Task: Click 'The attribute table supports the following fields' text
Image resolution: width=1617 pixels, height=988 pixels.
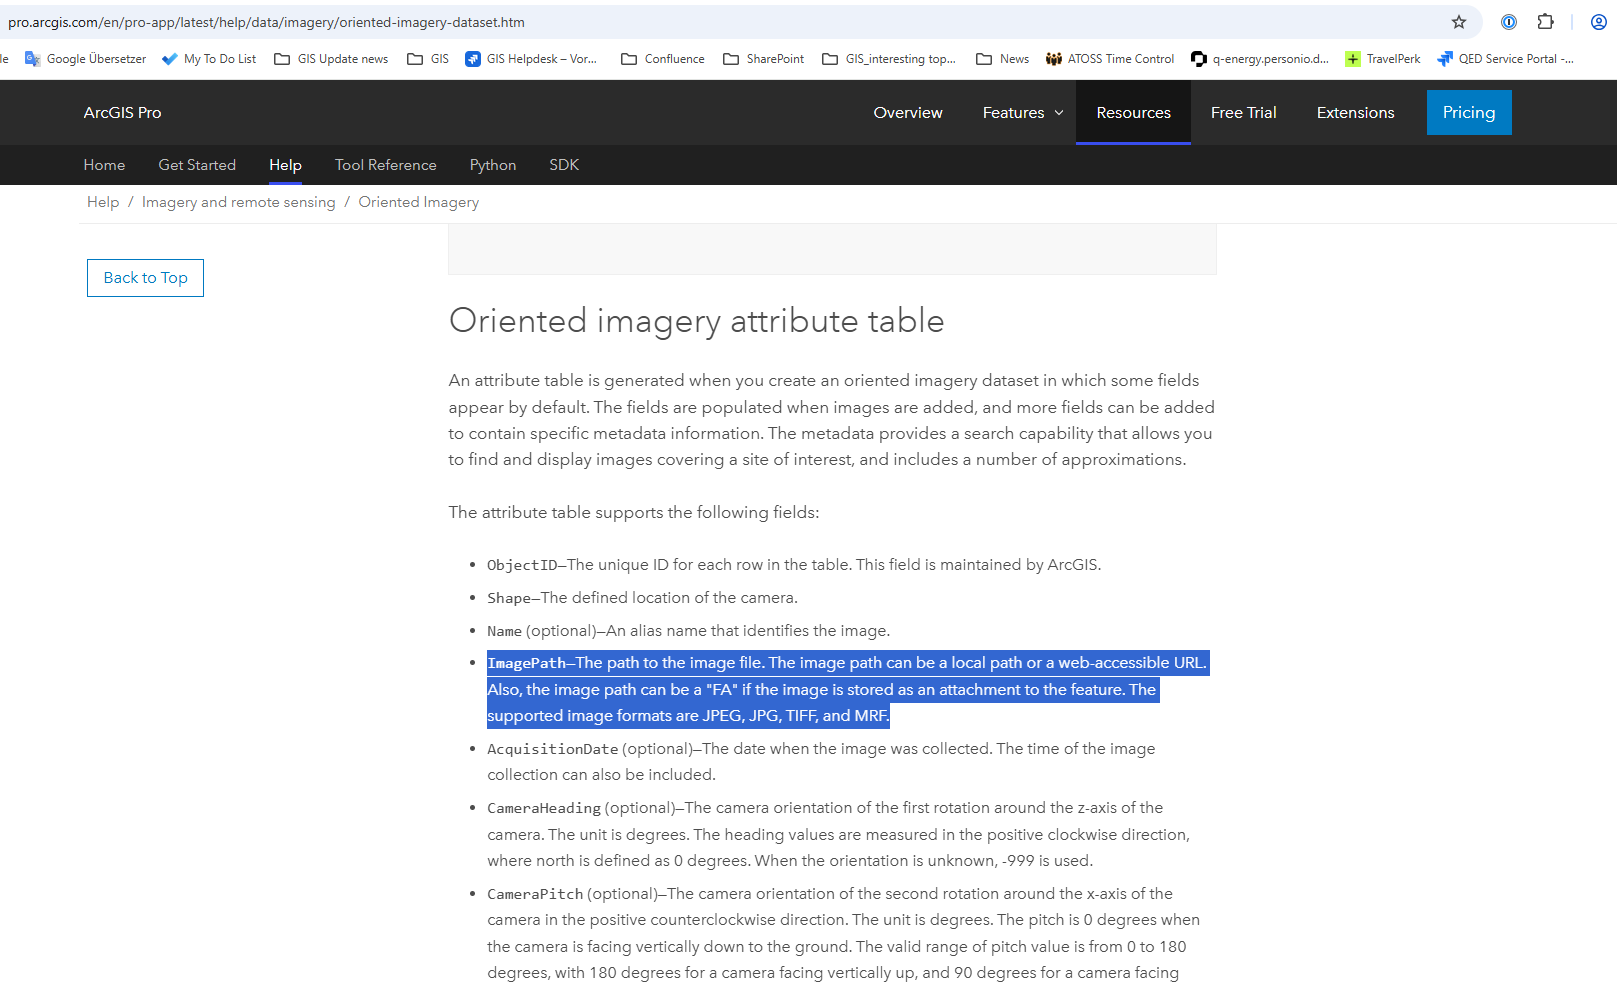Action: tap(634, 512)
